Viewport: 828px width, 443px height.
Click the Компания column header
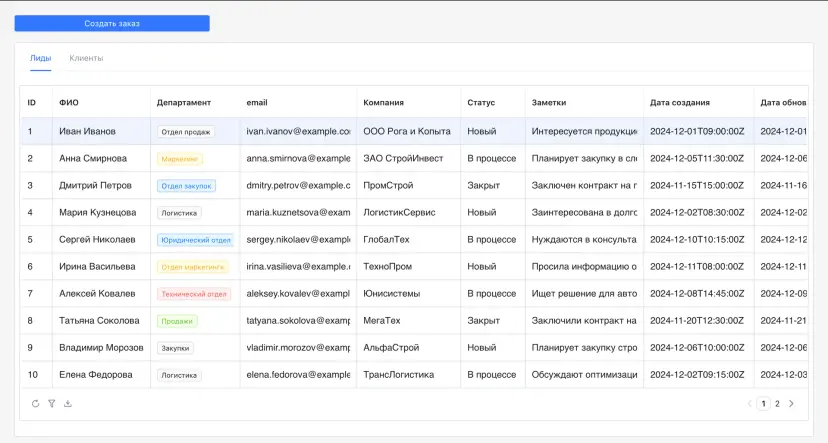(x=384, y=102)
